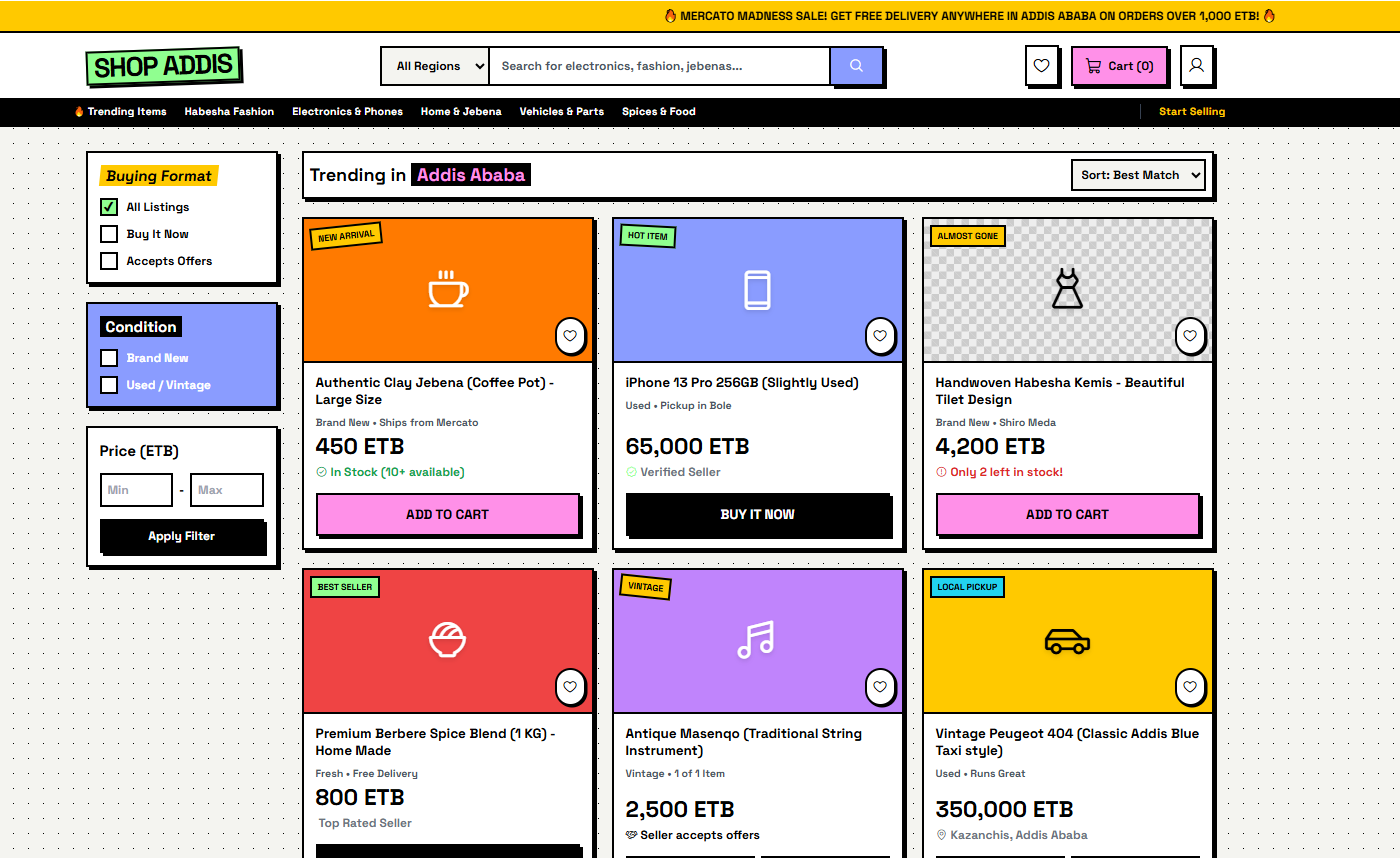This screenshot has height=858, width=1400.
Task: Open the user account icon
Action: pyautogui.click(x=1196, y=66)
